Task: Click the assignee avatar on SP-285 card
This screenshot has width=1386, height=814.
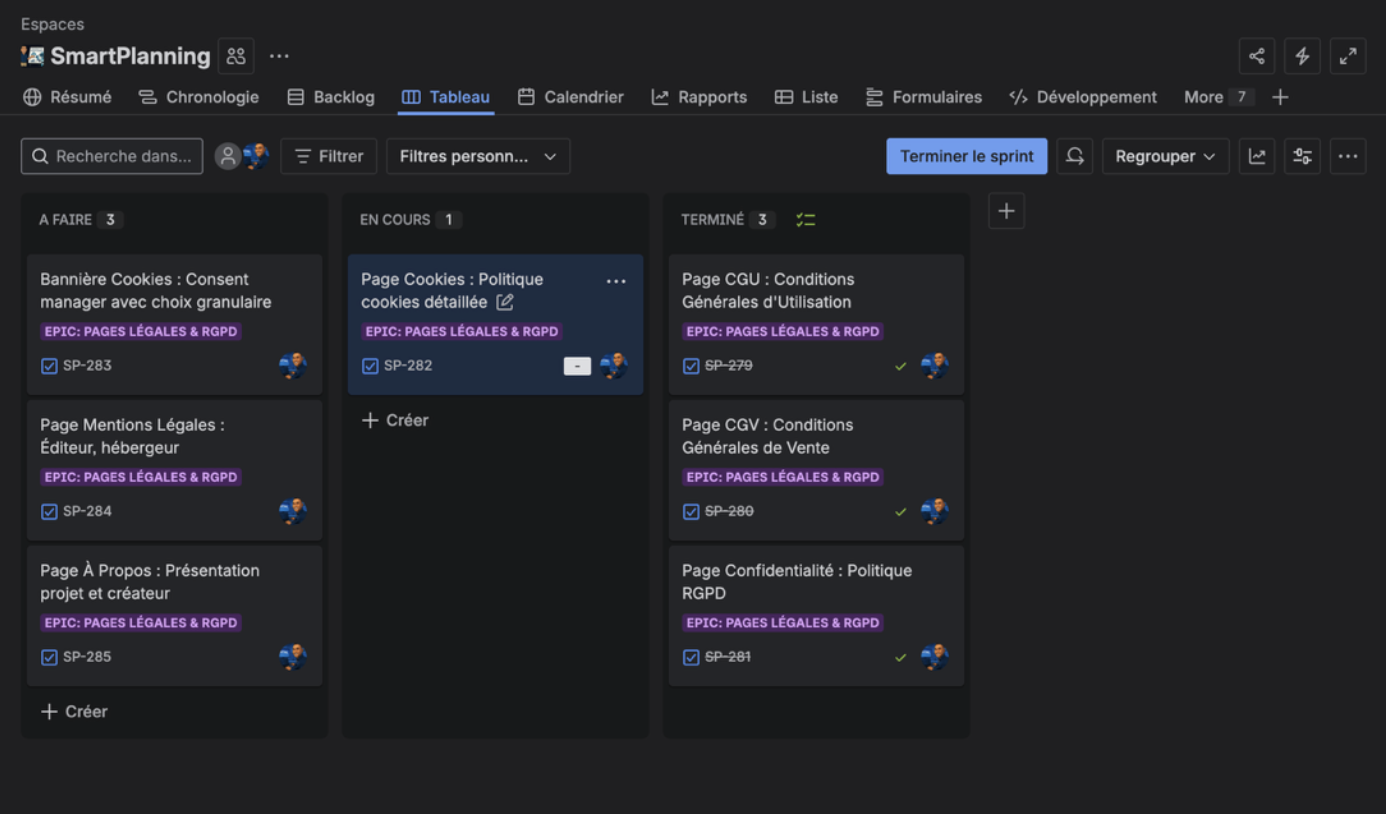Action: tap(293, 657)
